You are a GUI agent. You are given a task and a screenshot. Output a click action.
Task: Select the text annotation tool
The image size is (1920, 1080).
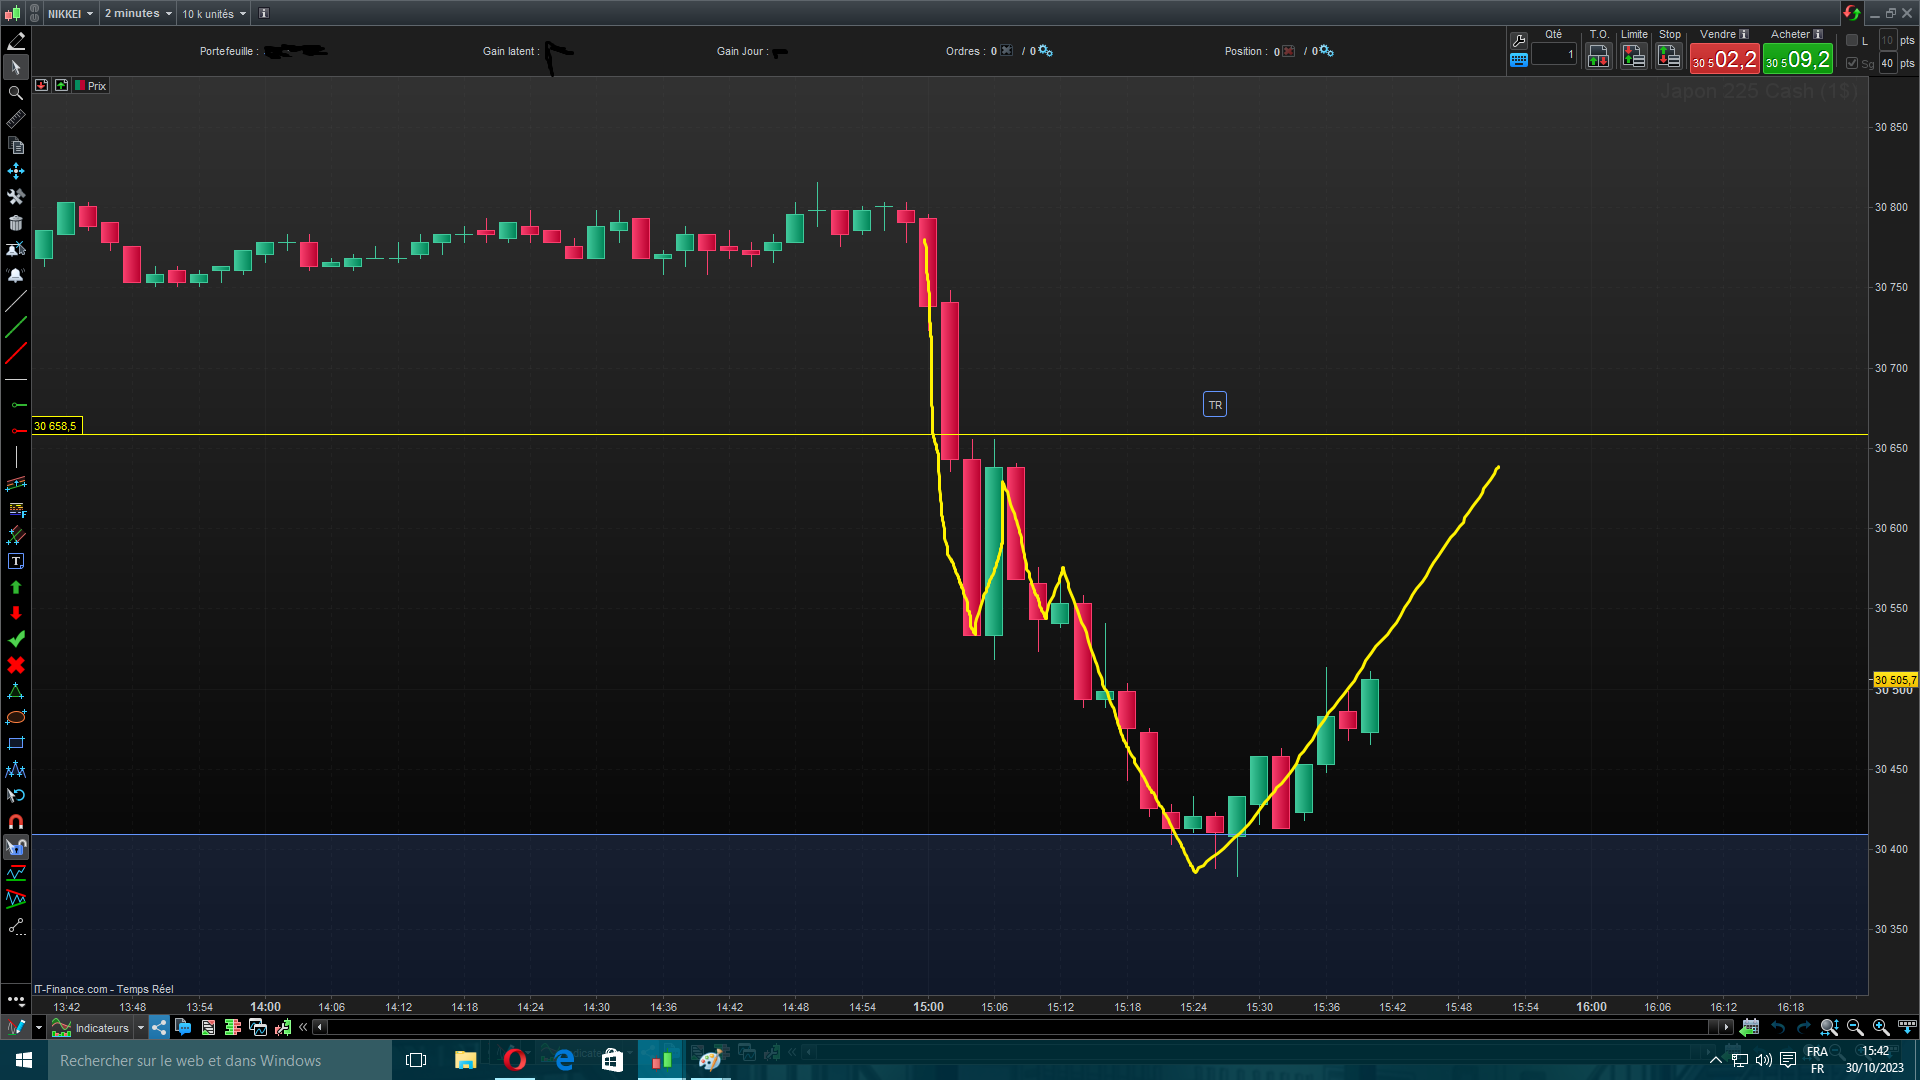[15, 562]
